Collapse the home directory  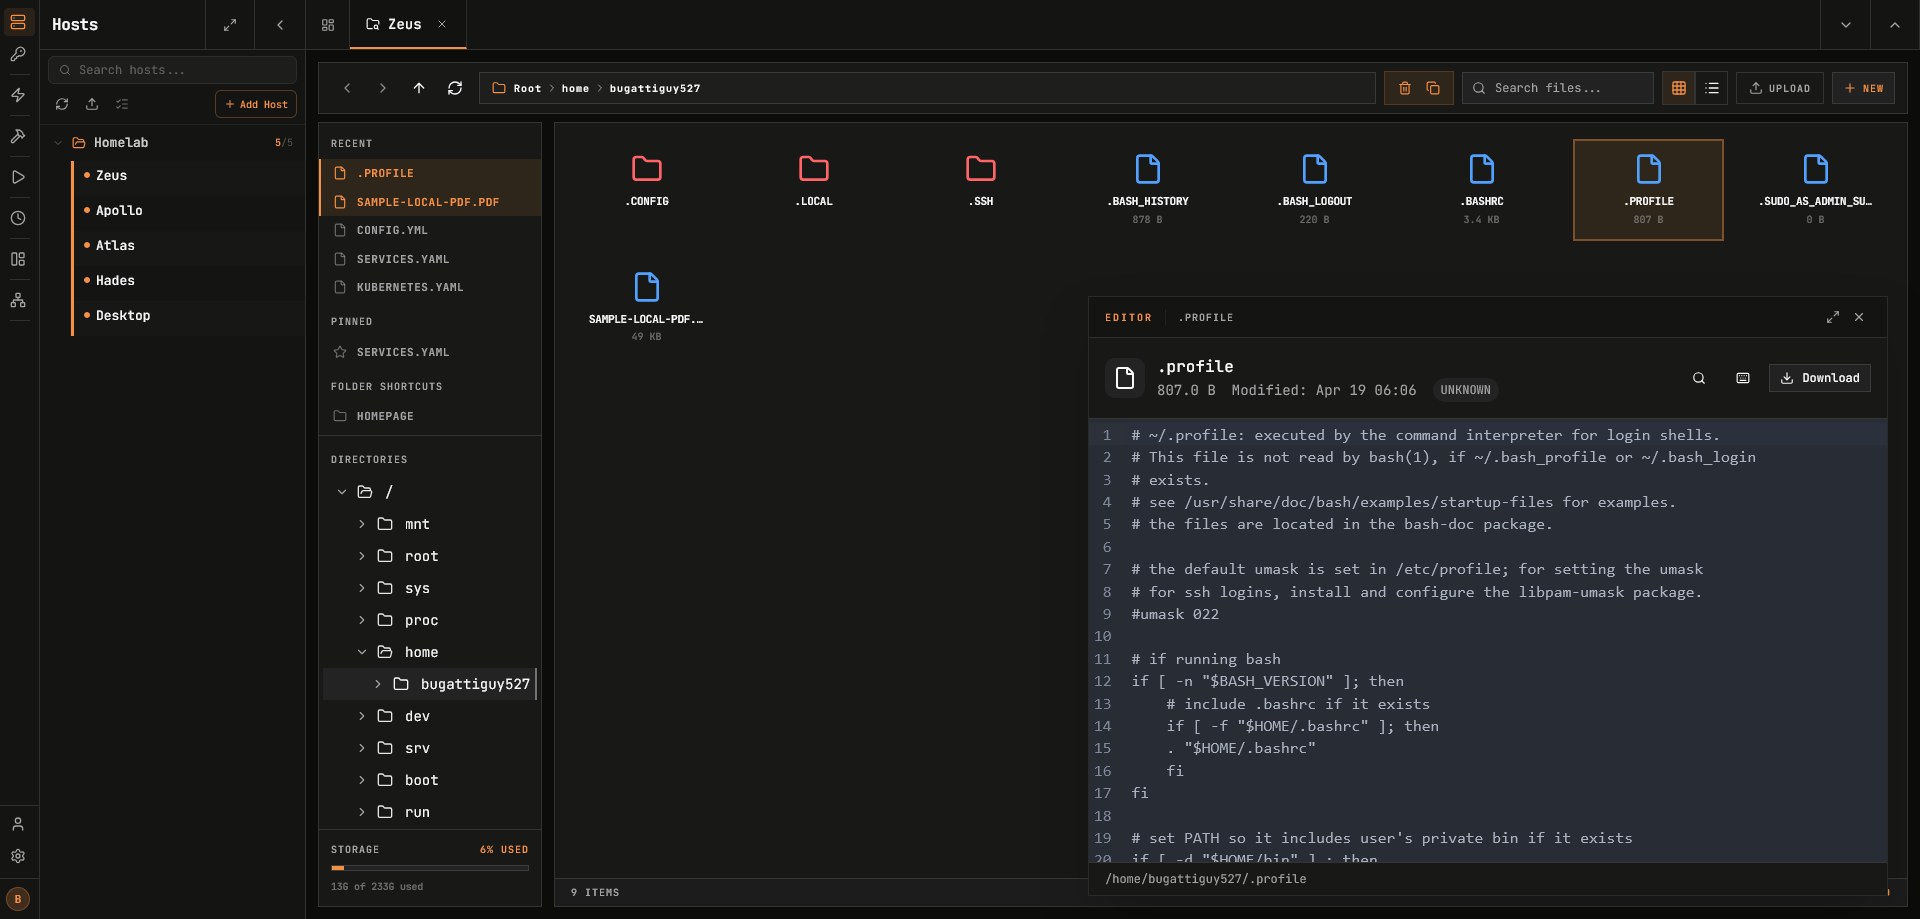point(362,652)
